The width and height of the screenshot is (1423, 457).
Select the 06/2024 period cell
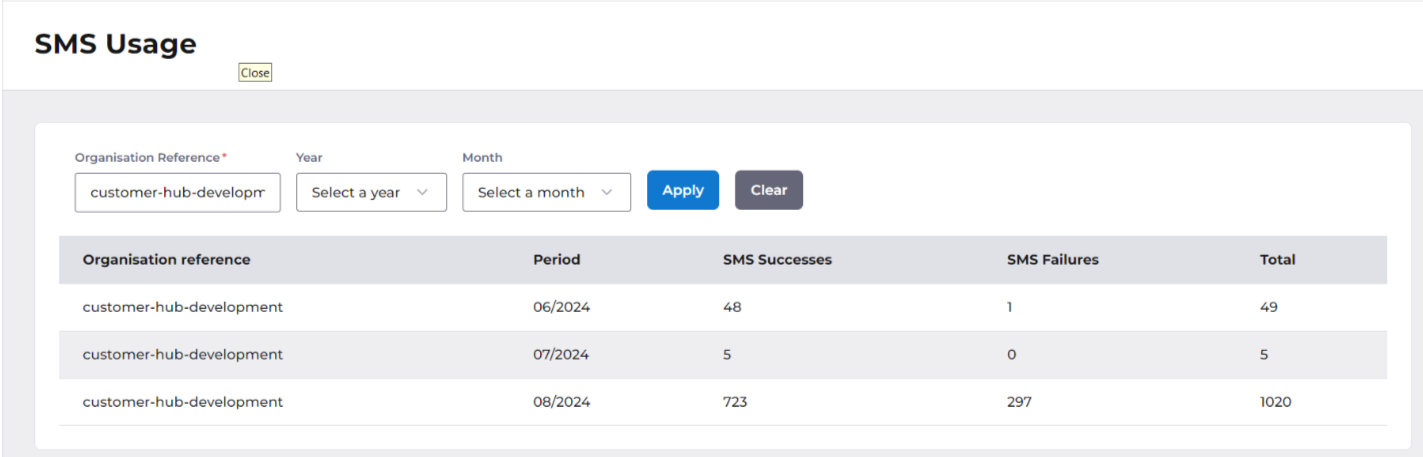click(561, 307)
